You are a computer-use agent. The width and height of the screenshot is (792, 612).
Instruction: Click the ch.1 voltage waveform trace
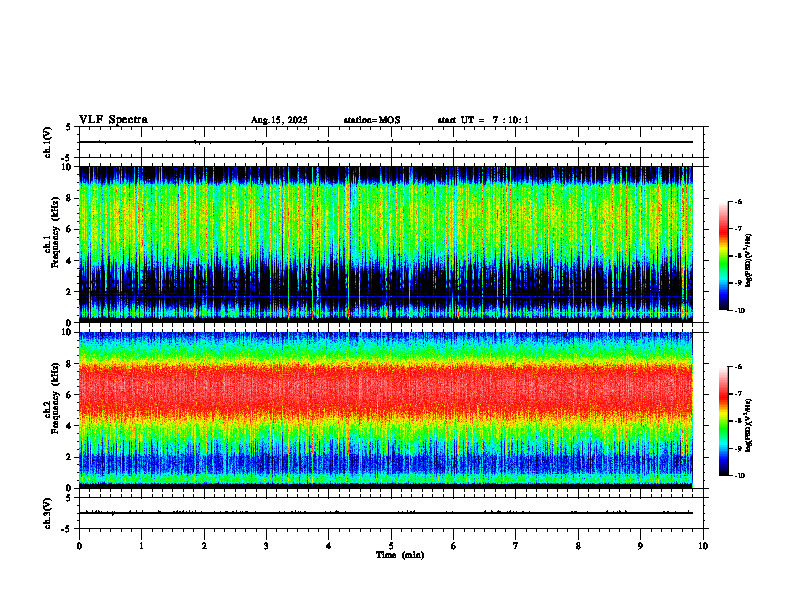tap(385, 142)
